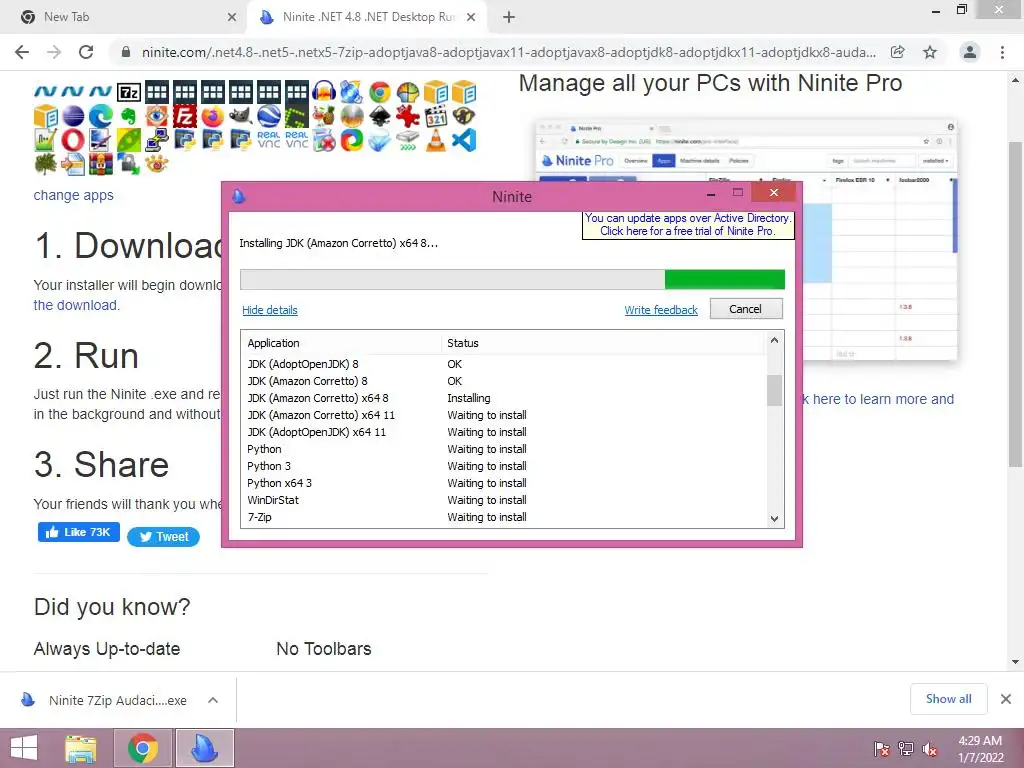Click the GIMP mascot icon
This screenshot has width=1024, height=768.
click(240, 116)
